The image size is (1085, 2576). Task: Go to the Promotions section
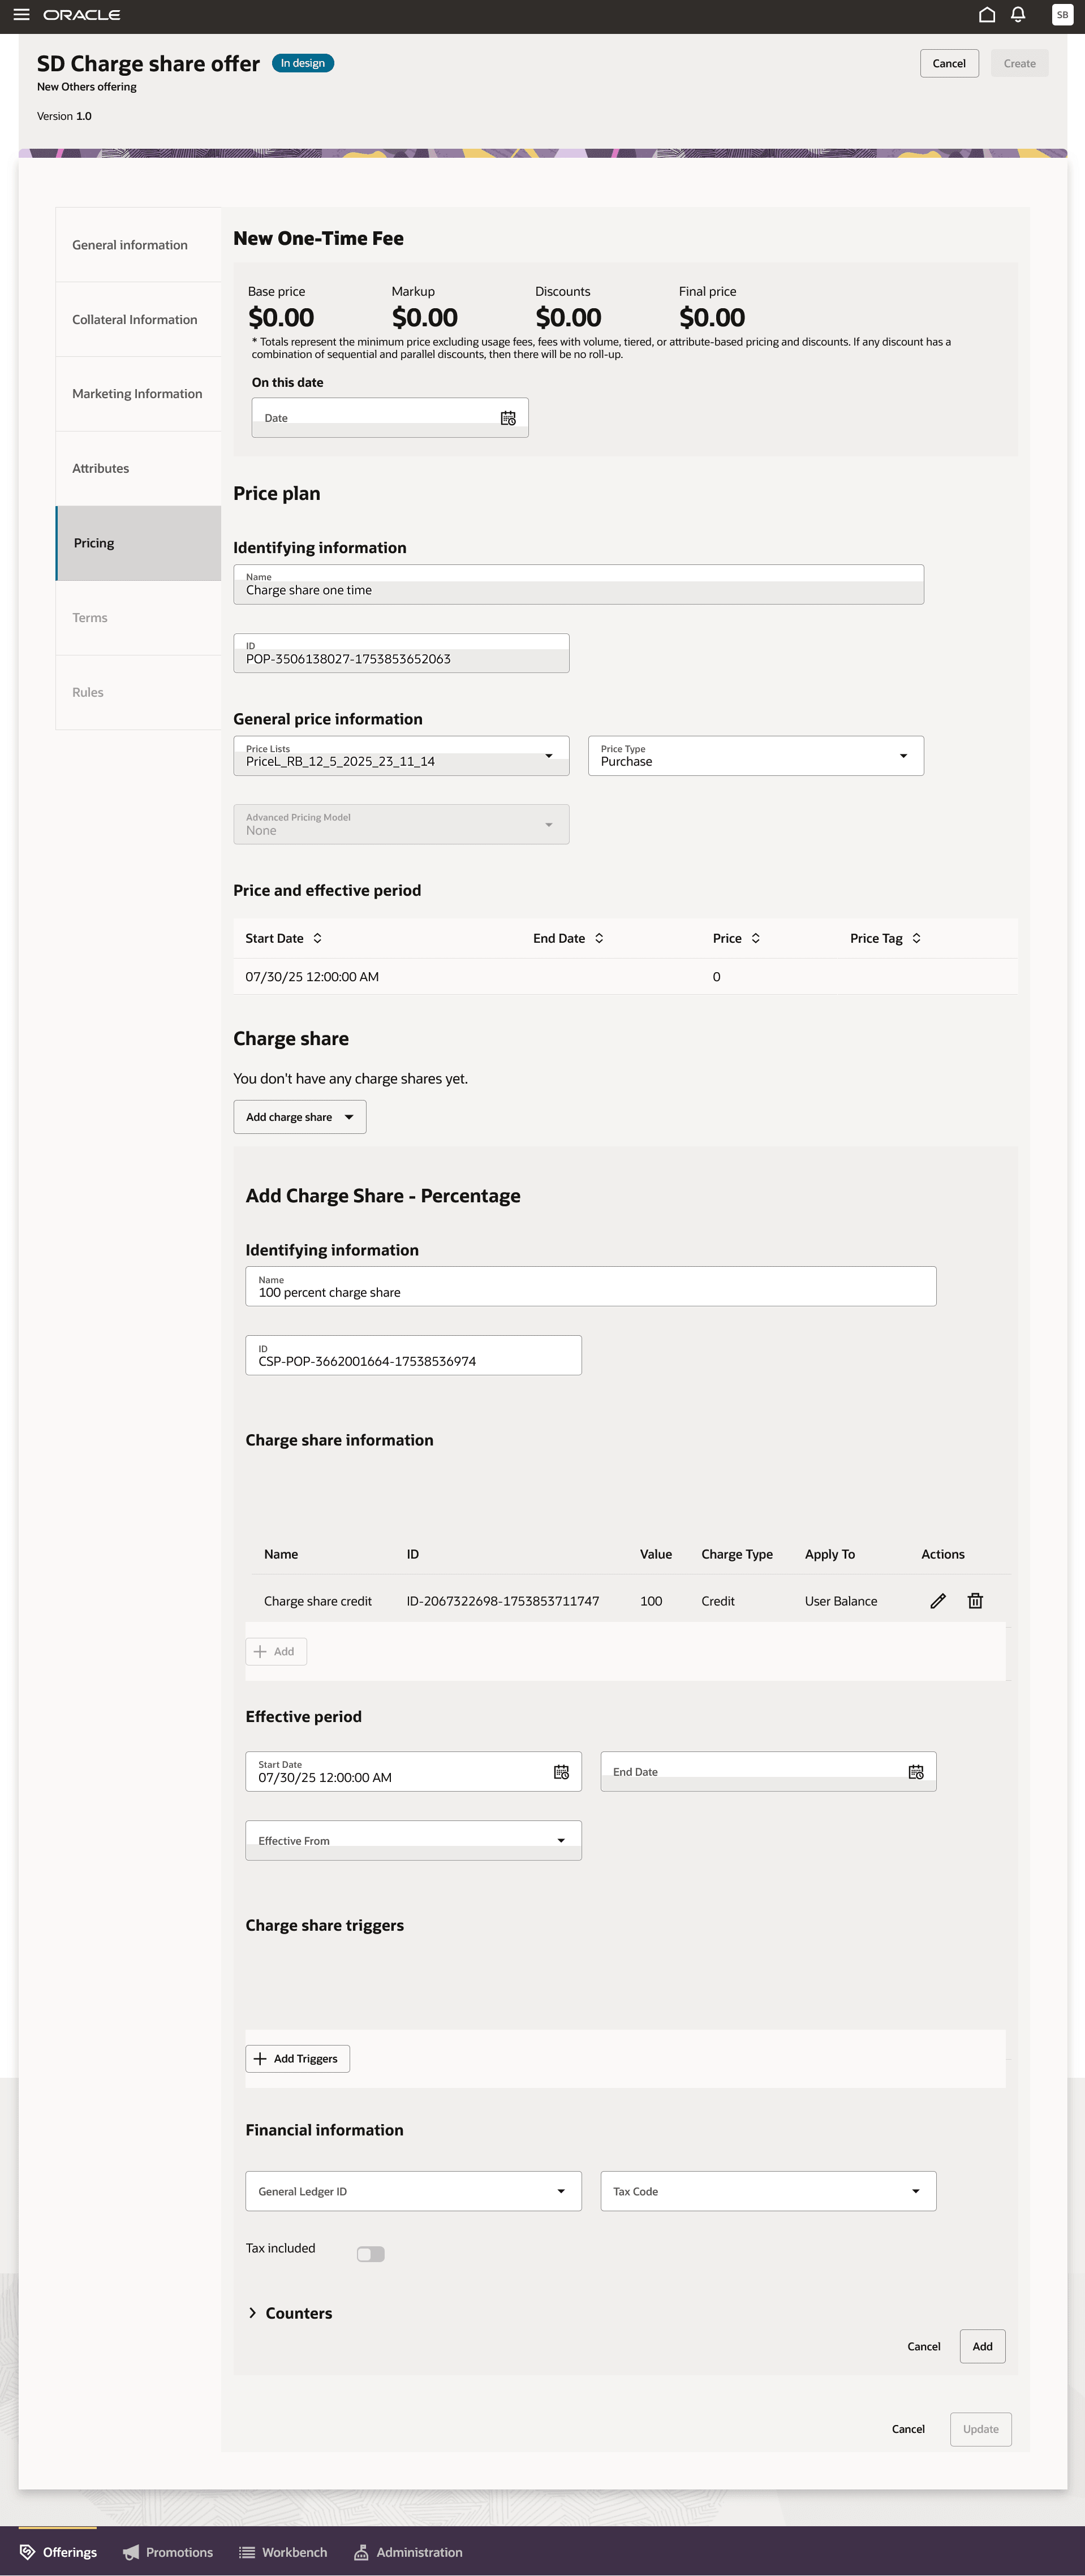pos(168,2552)
